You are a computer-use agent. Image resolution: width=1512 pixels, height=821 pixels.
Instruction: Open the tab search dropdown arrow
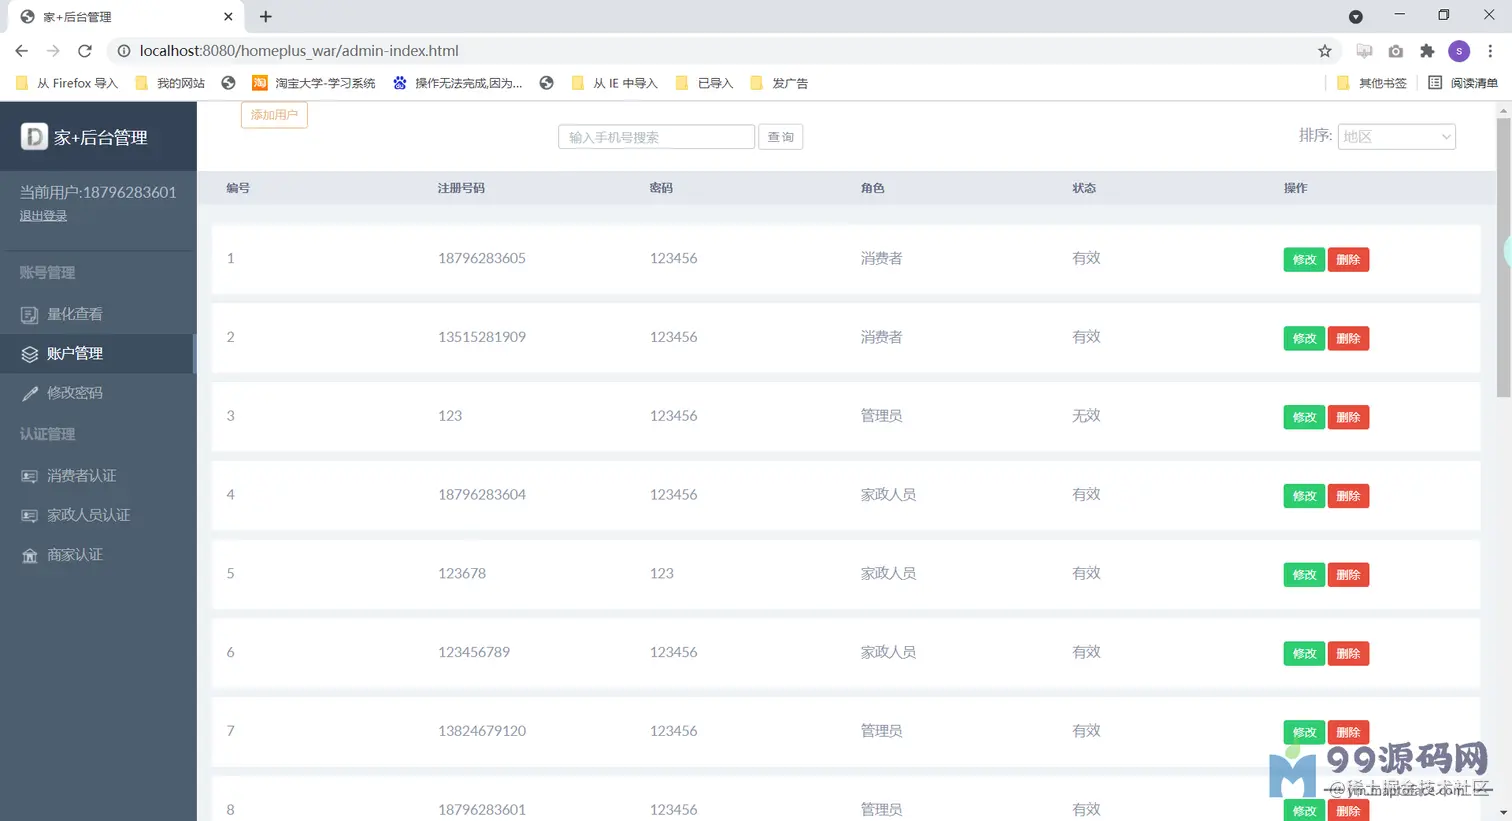[1356, 16]
